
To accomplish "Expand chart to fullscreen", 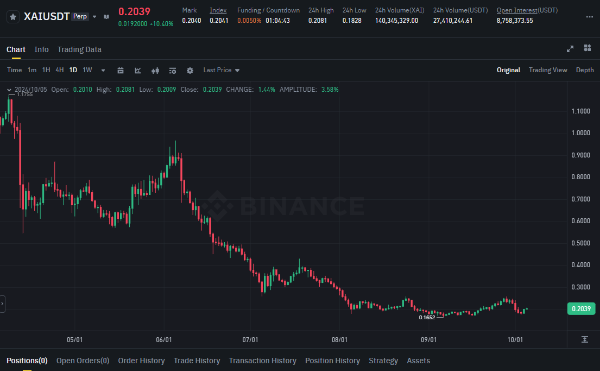I will point(570,49).
